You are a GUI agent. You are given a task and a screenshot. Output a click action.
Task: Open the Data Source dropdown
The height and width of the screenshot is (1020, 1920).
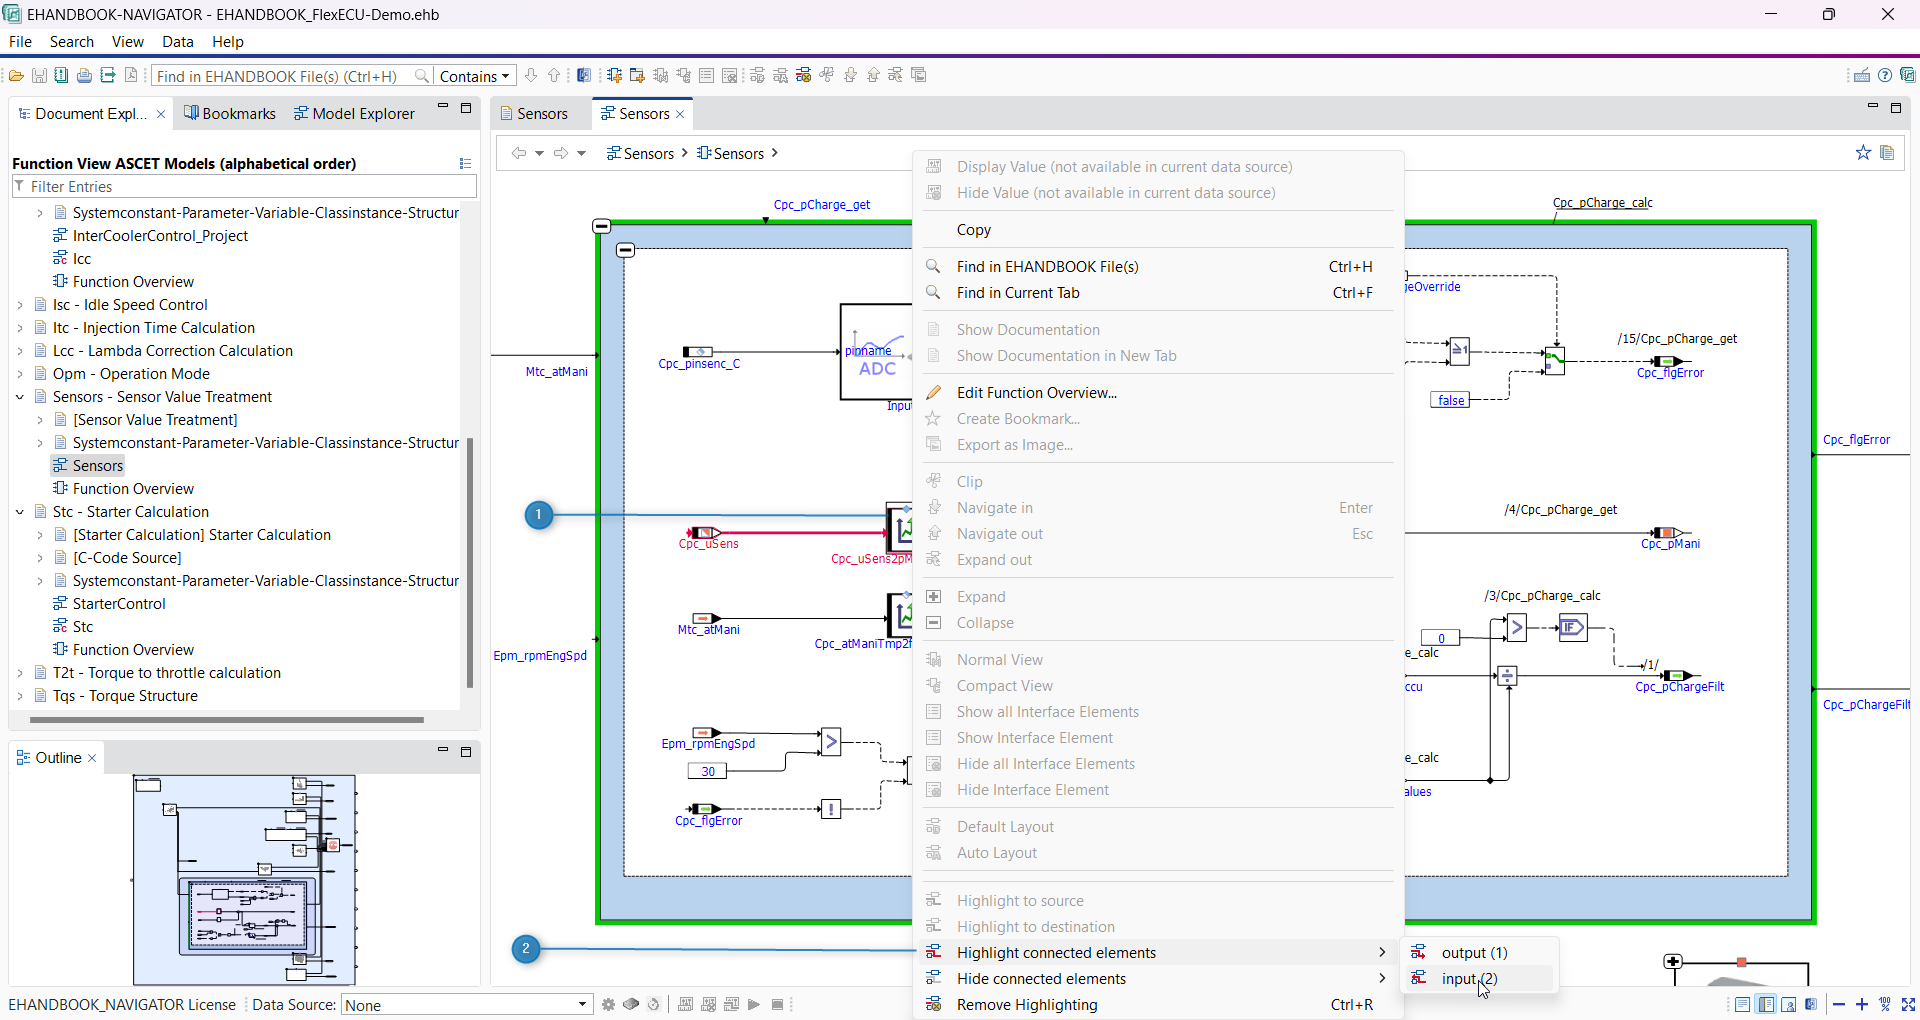pos(467,1005)
